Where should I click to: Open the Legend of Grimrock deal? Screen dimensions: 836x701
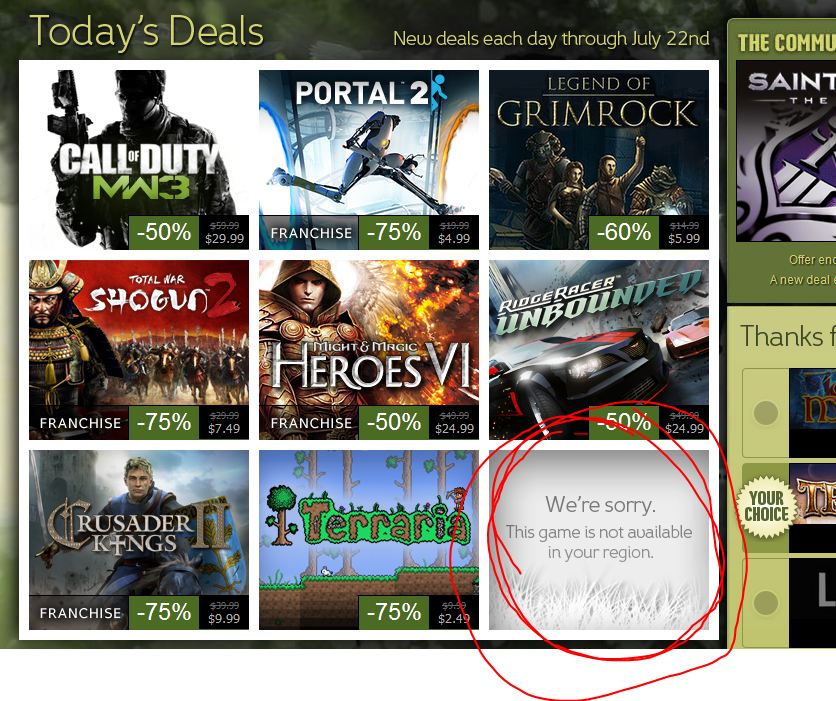tap(599, 160)
